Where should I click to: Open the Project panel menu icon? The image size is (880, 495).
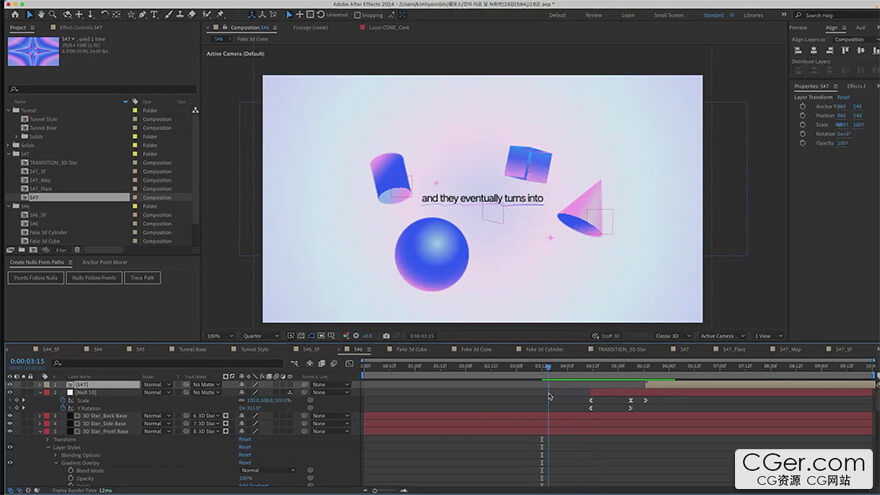point(33,28)
